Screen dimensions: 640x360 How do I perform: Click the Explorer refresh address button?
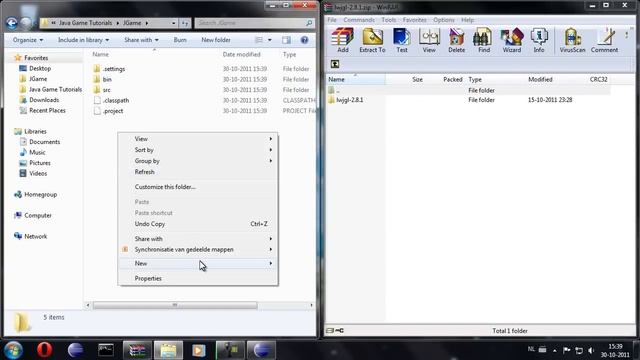click(185, 23)
